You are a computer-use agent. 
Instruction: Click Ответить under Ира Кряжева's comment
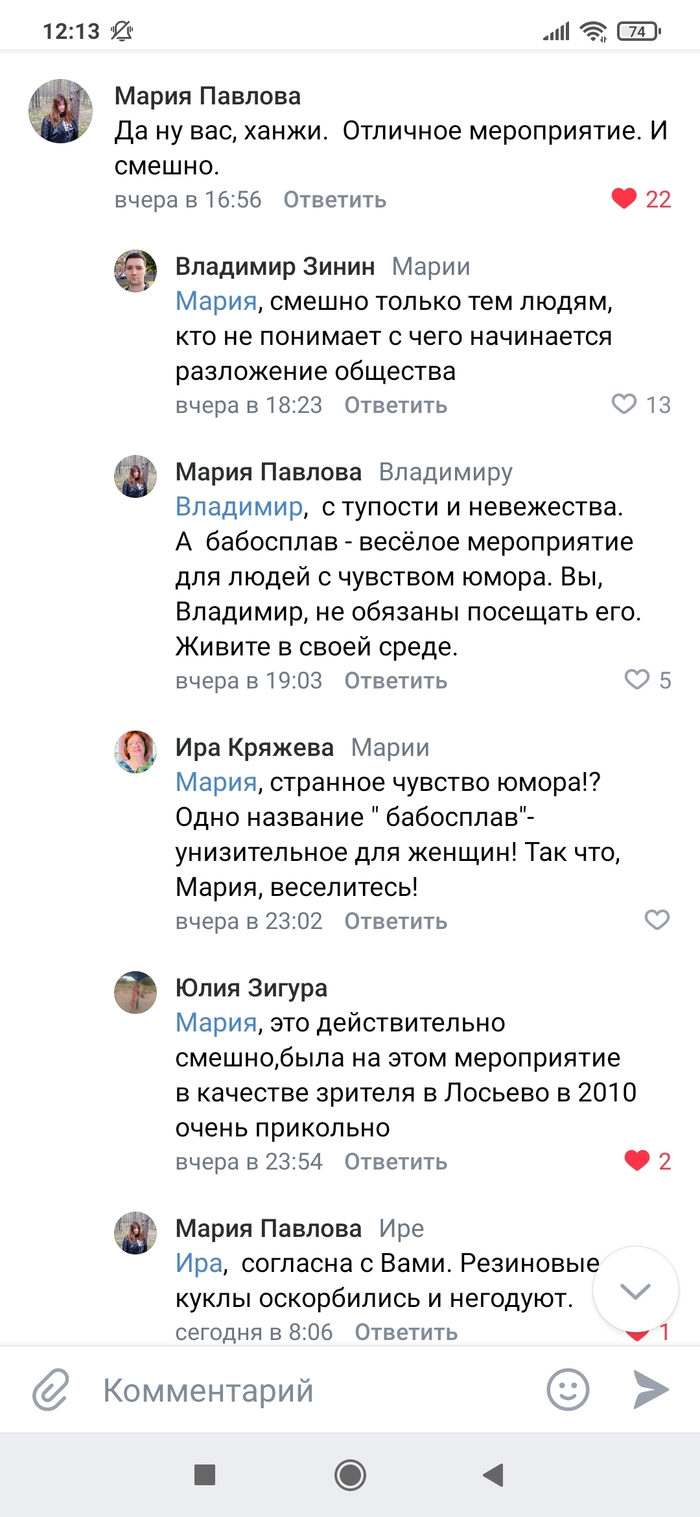[x=395, y=921]
